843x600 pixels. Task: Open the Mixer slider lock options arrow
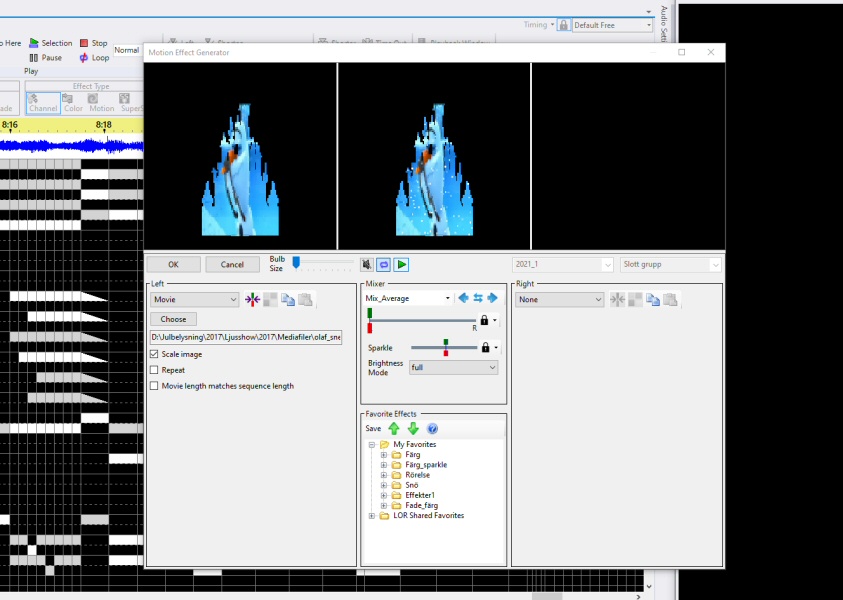[495, 320]
